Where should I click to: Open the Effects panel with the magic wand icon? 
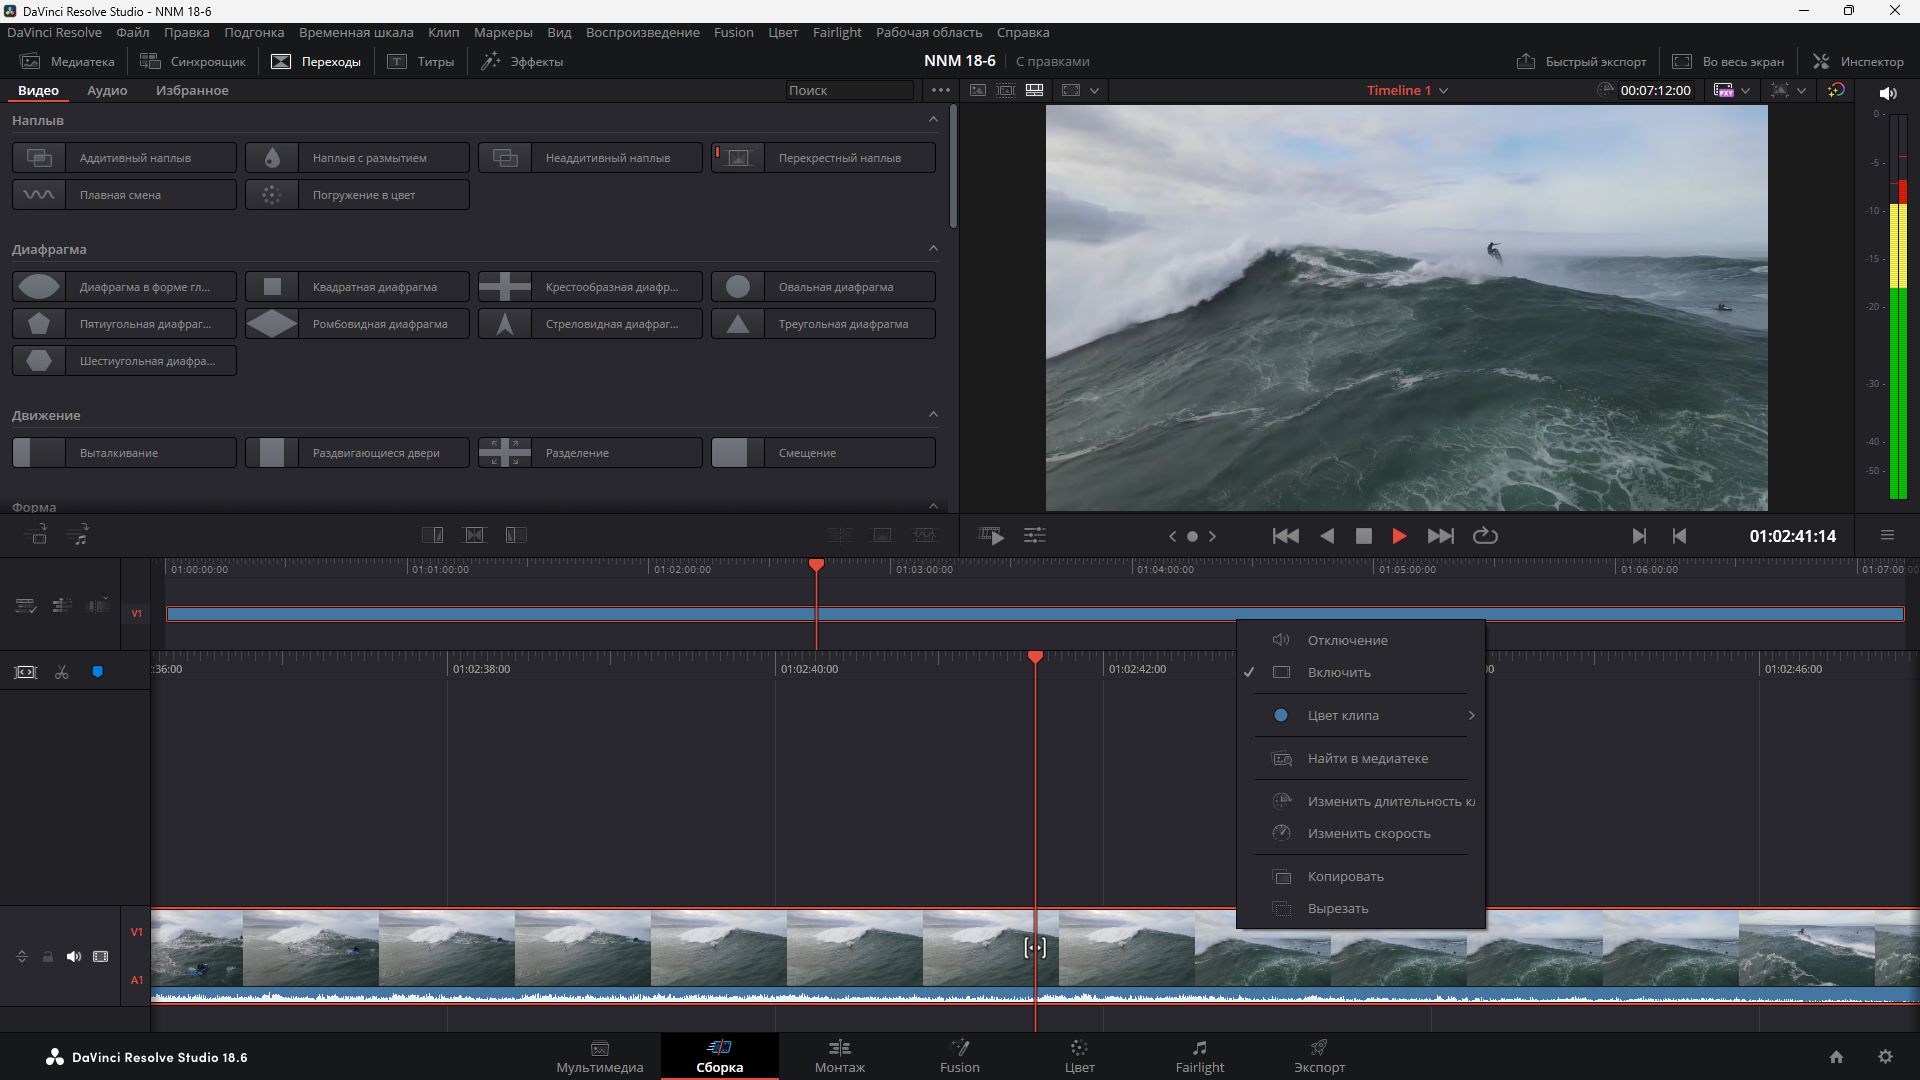[x=522, y=62]
